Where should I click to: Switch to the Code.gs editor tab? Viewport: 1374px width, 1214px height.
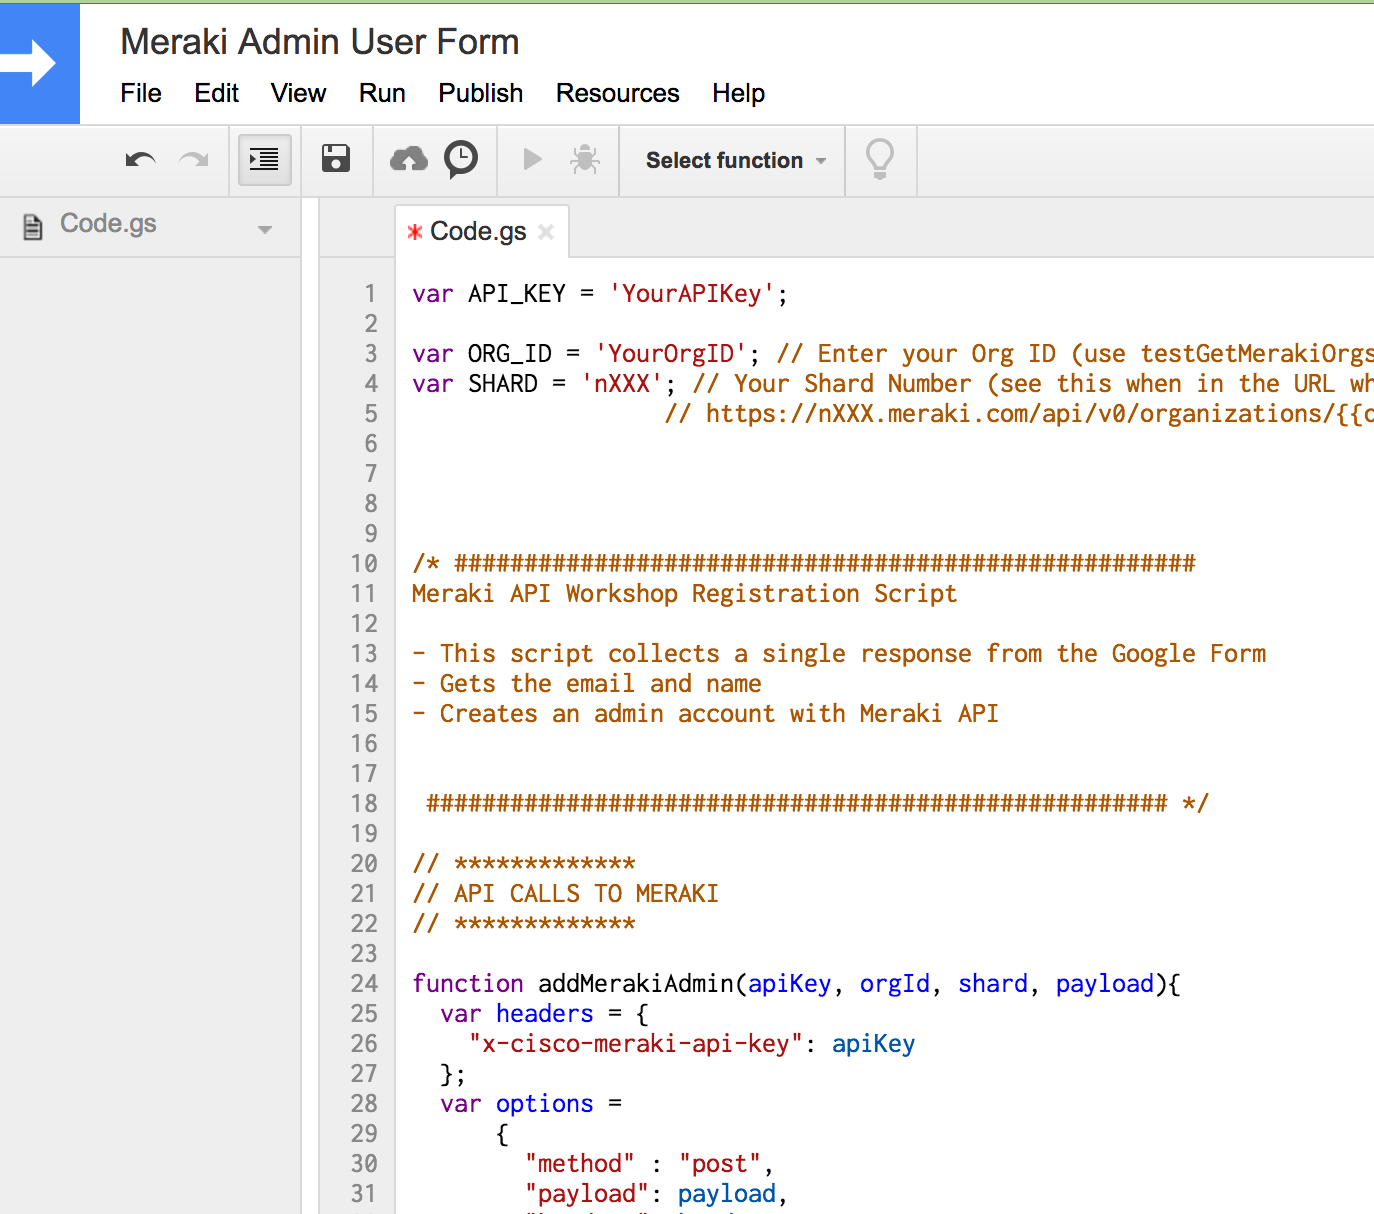(478, 232)
